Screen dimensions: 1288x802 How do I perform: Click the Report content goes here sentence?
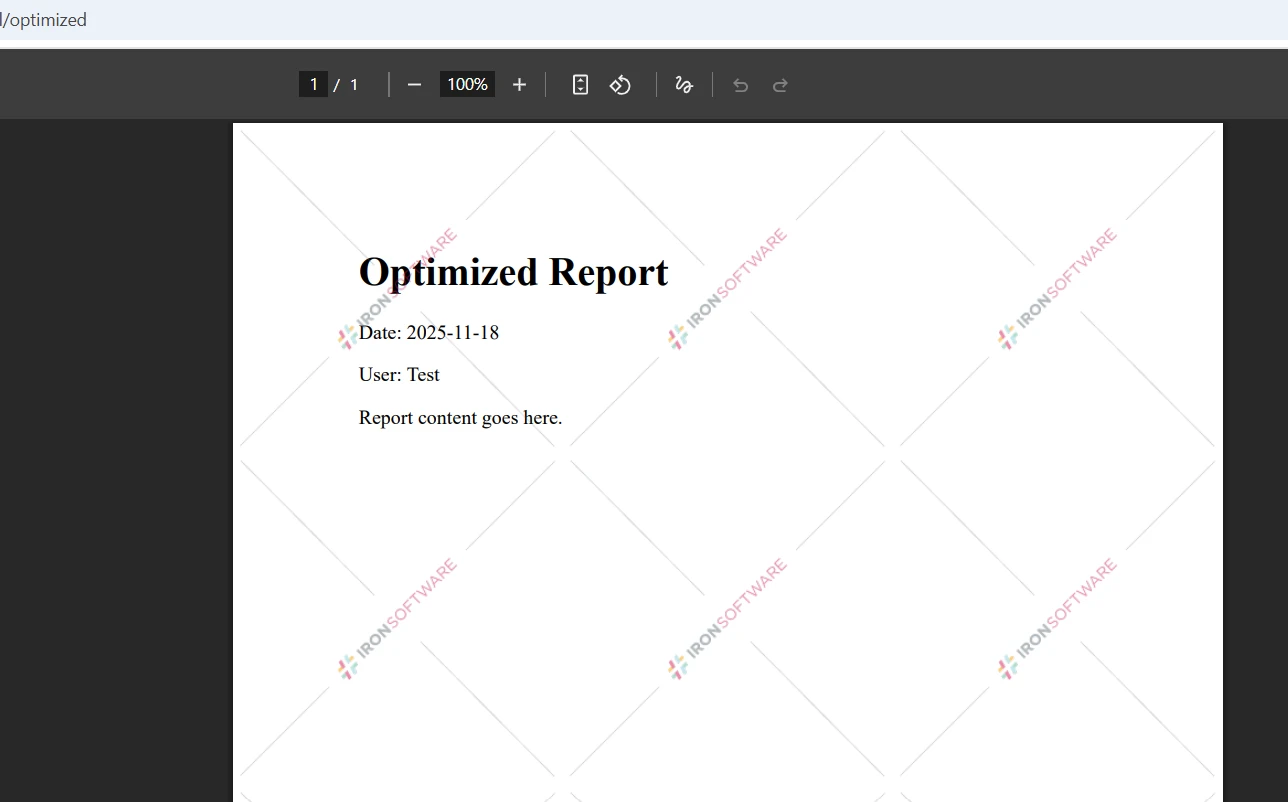click(460, 417)
